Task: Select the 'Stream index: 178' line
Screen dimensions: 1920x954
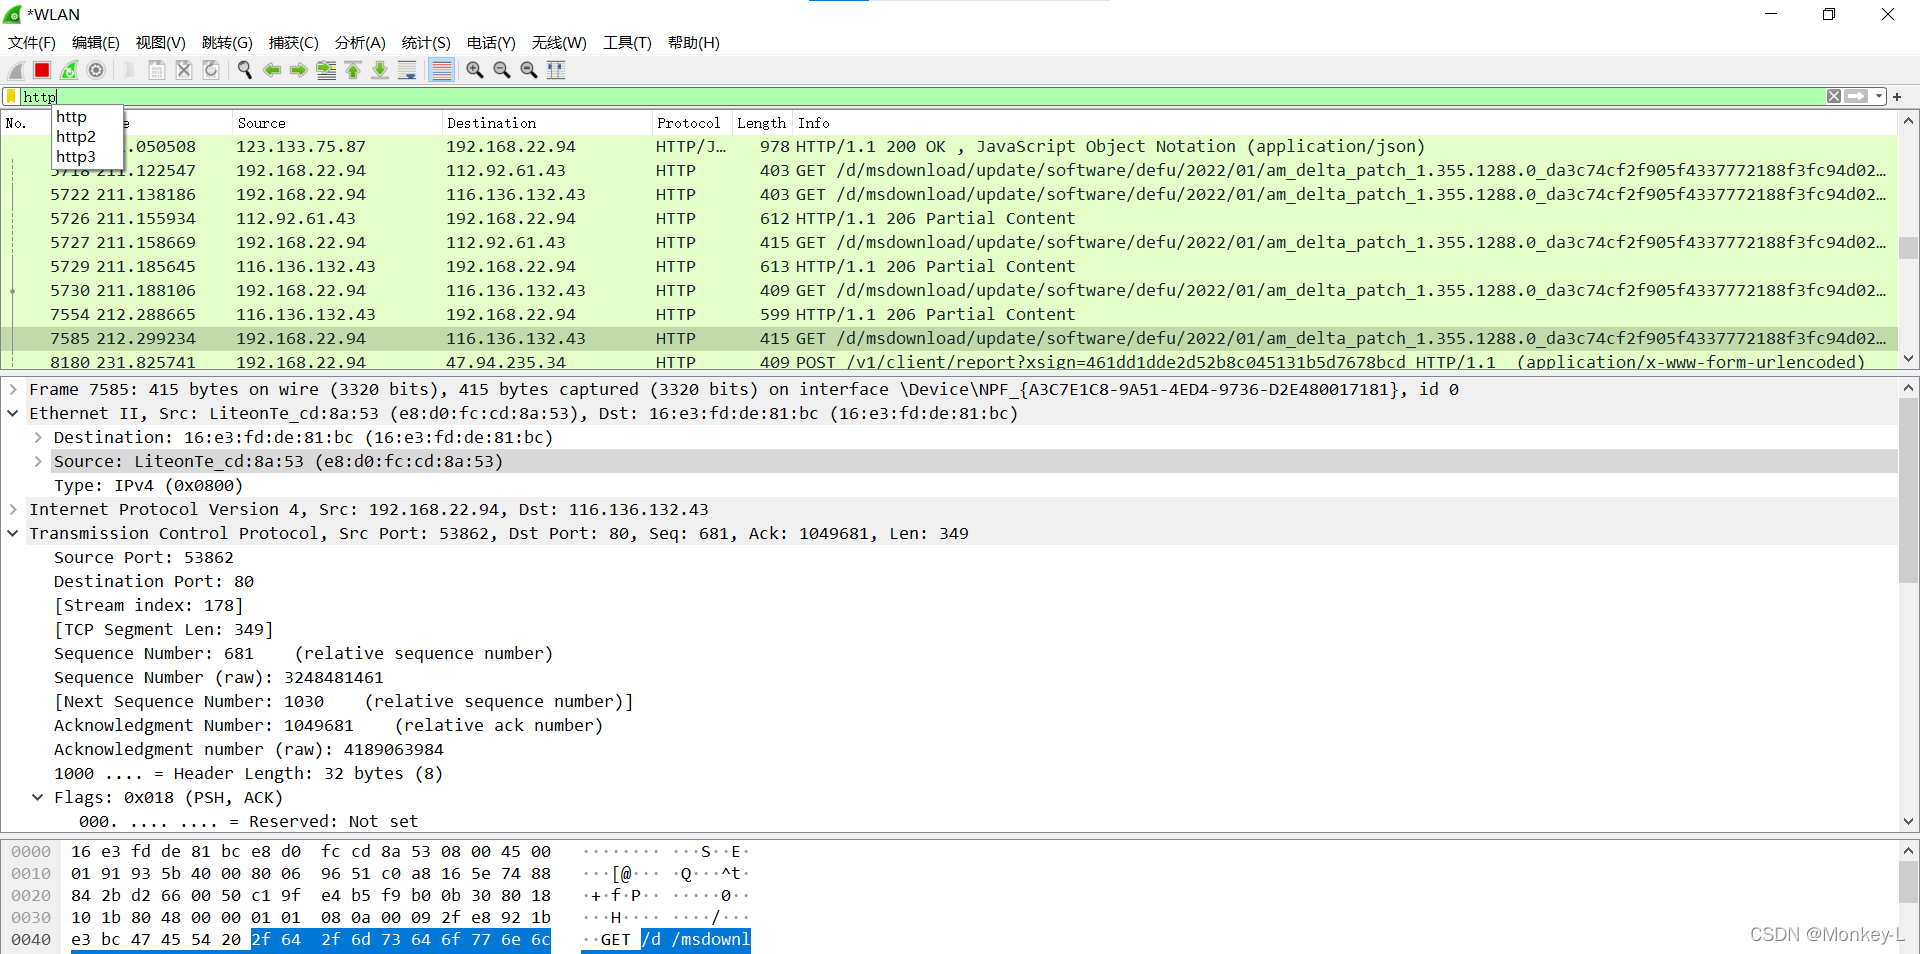Action: [148, 606]
